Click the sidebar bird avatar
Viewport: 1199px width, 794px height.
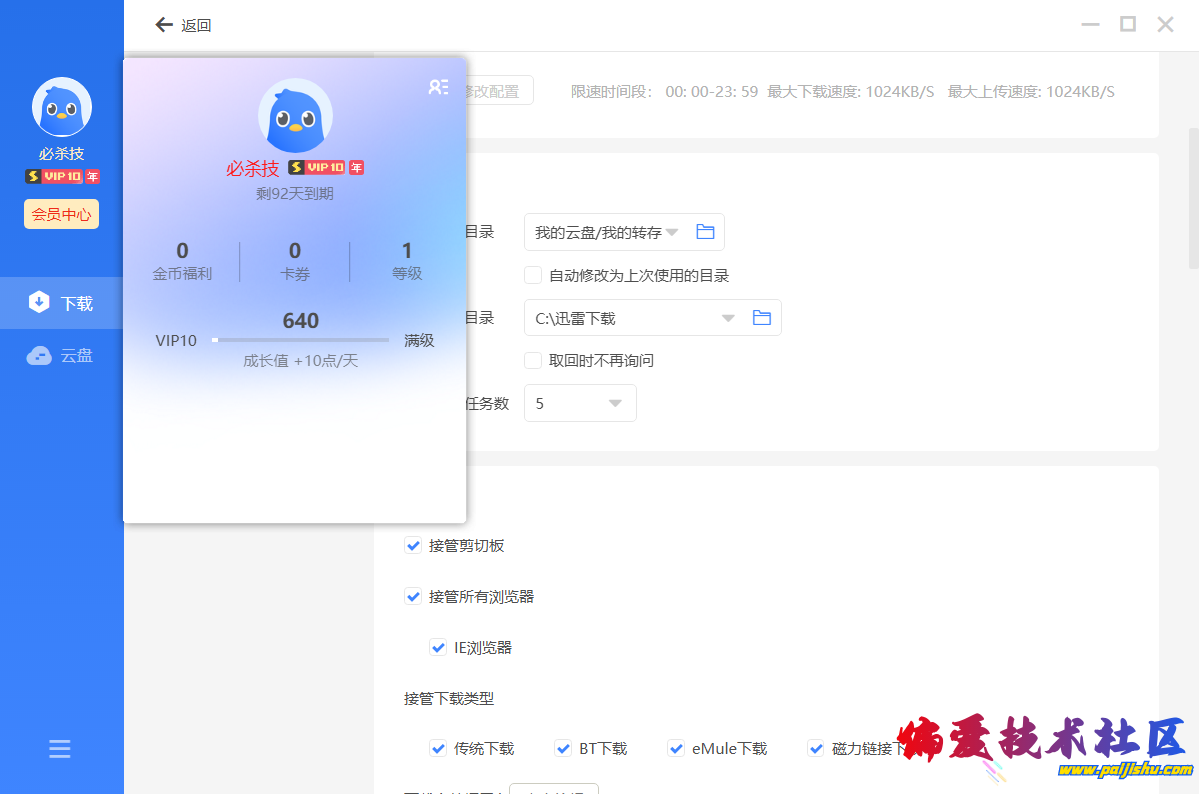[x=62, y=107]
